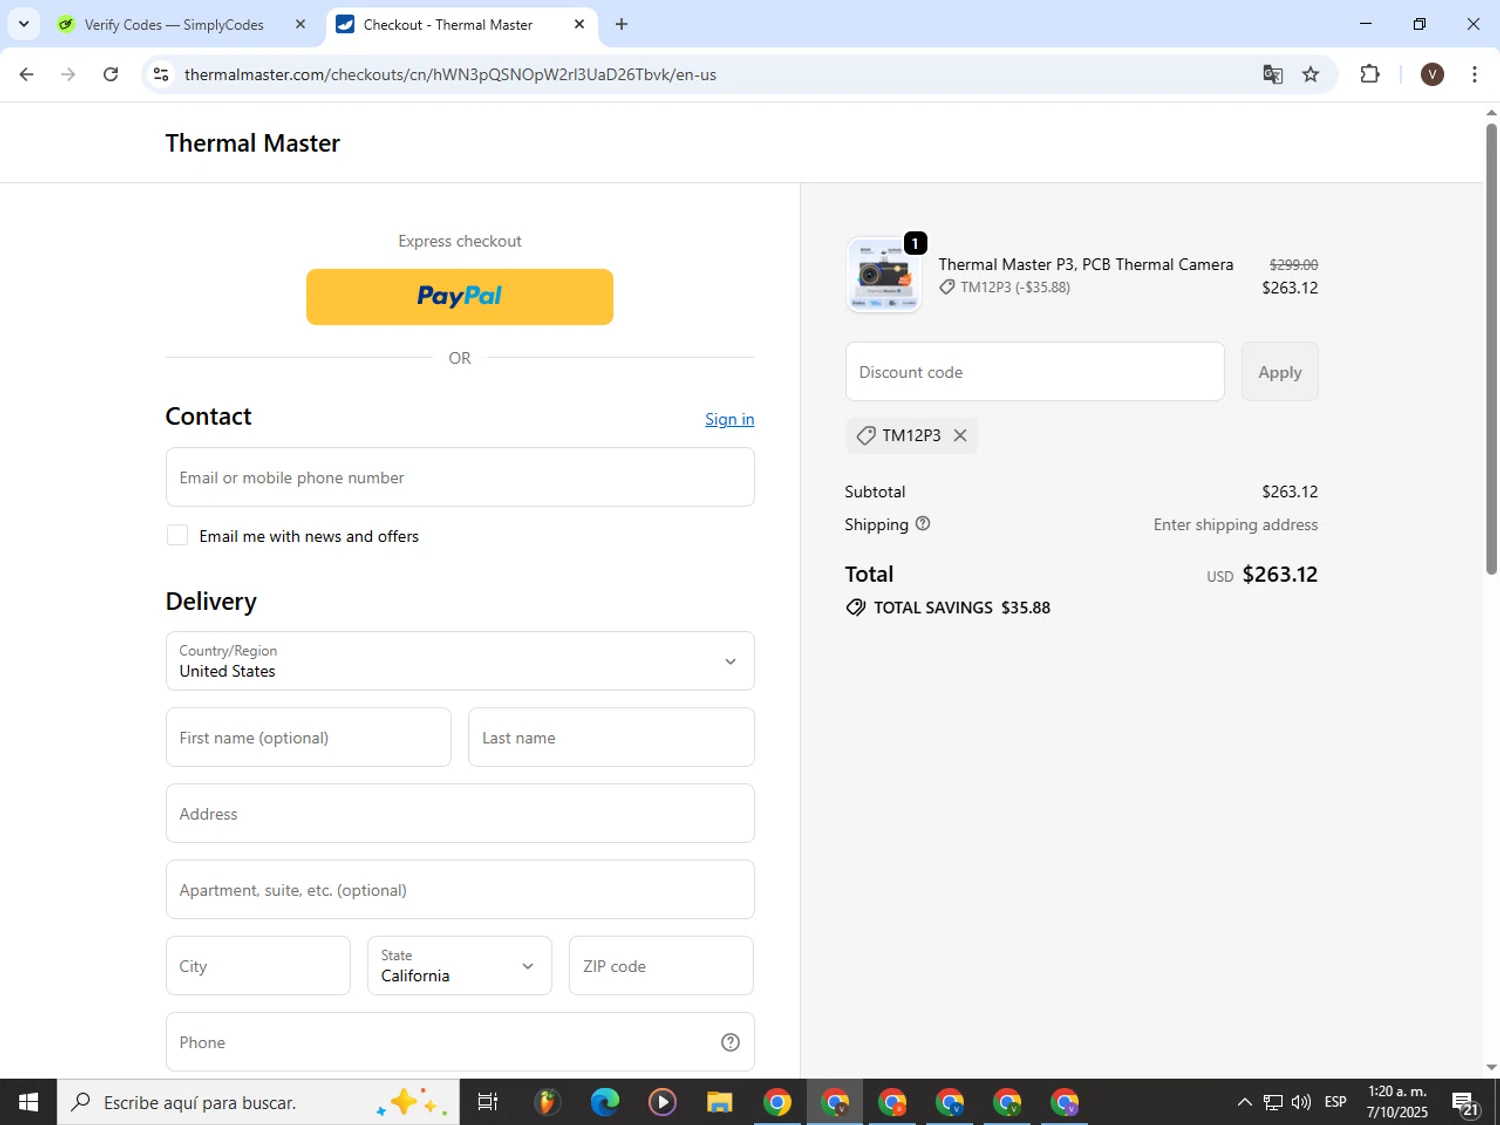This screenshot has width=1500, height=1125.
Task: Click the Apartment, suite, etc. field
Action: 460,889
